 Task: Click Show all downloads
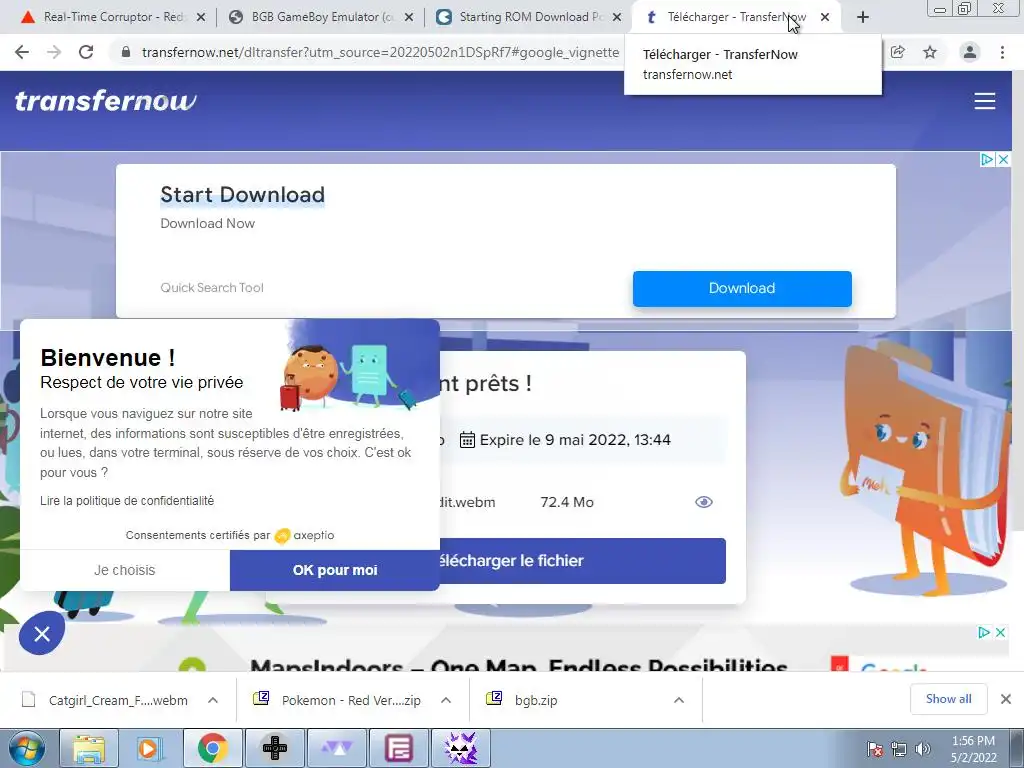point(948,699)
